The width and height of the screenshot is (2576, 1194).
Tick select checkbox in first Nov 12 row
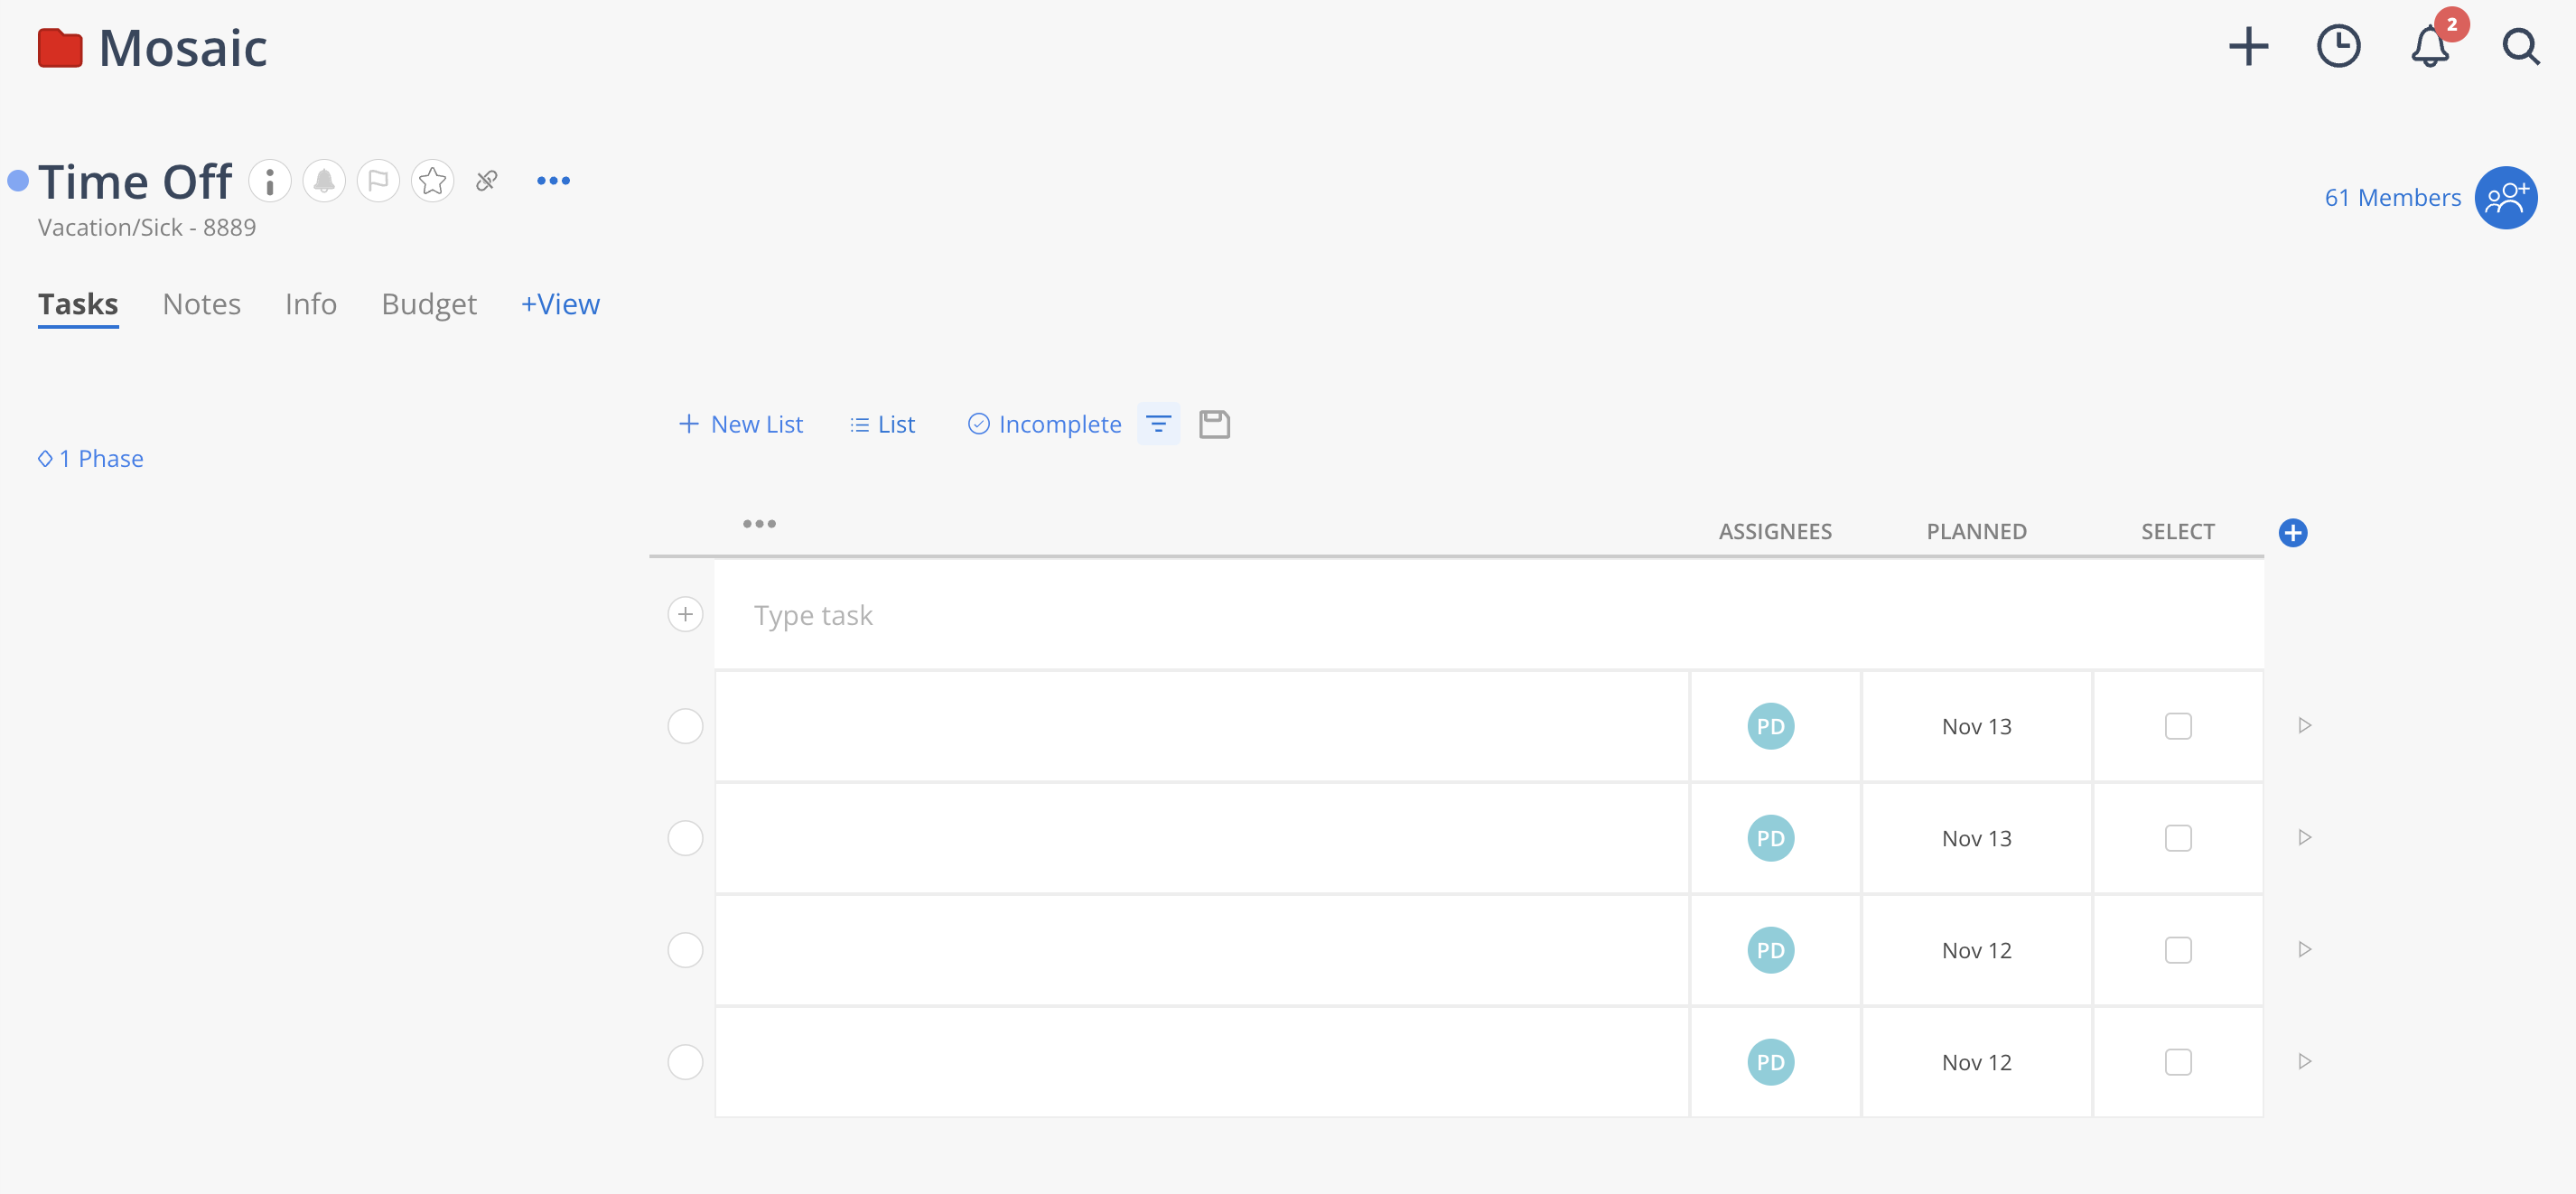coord(2178,950)
